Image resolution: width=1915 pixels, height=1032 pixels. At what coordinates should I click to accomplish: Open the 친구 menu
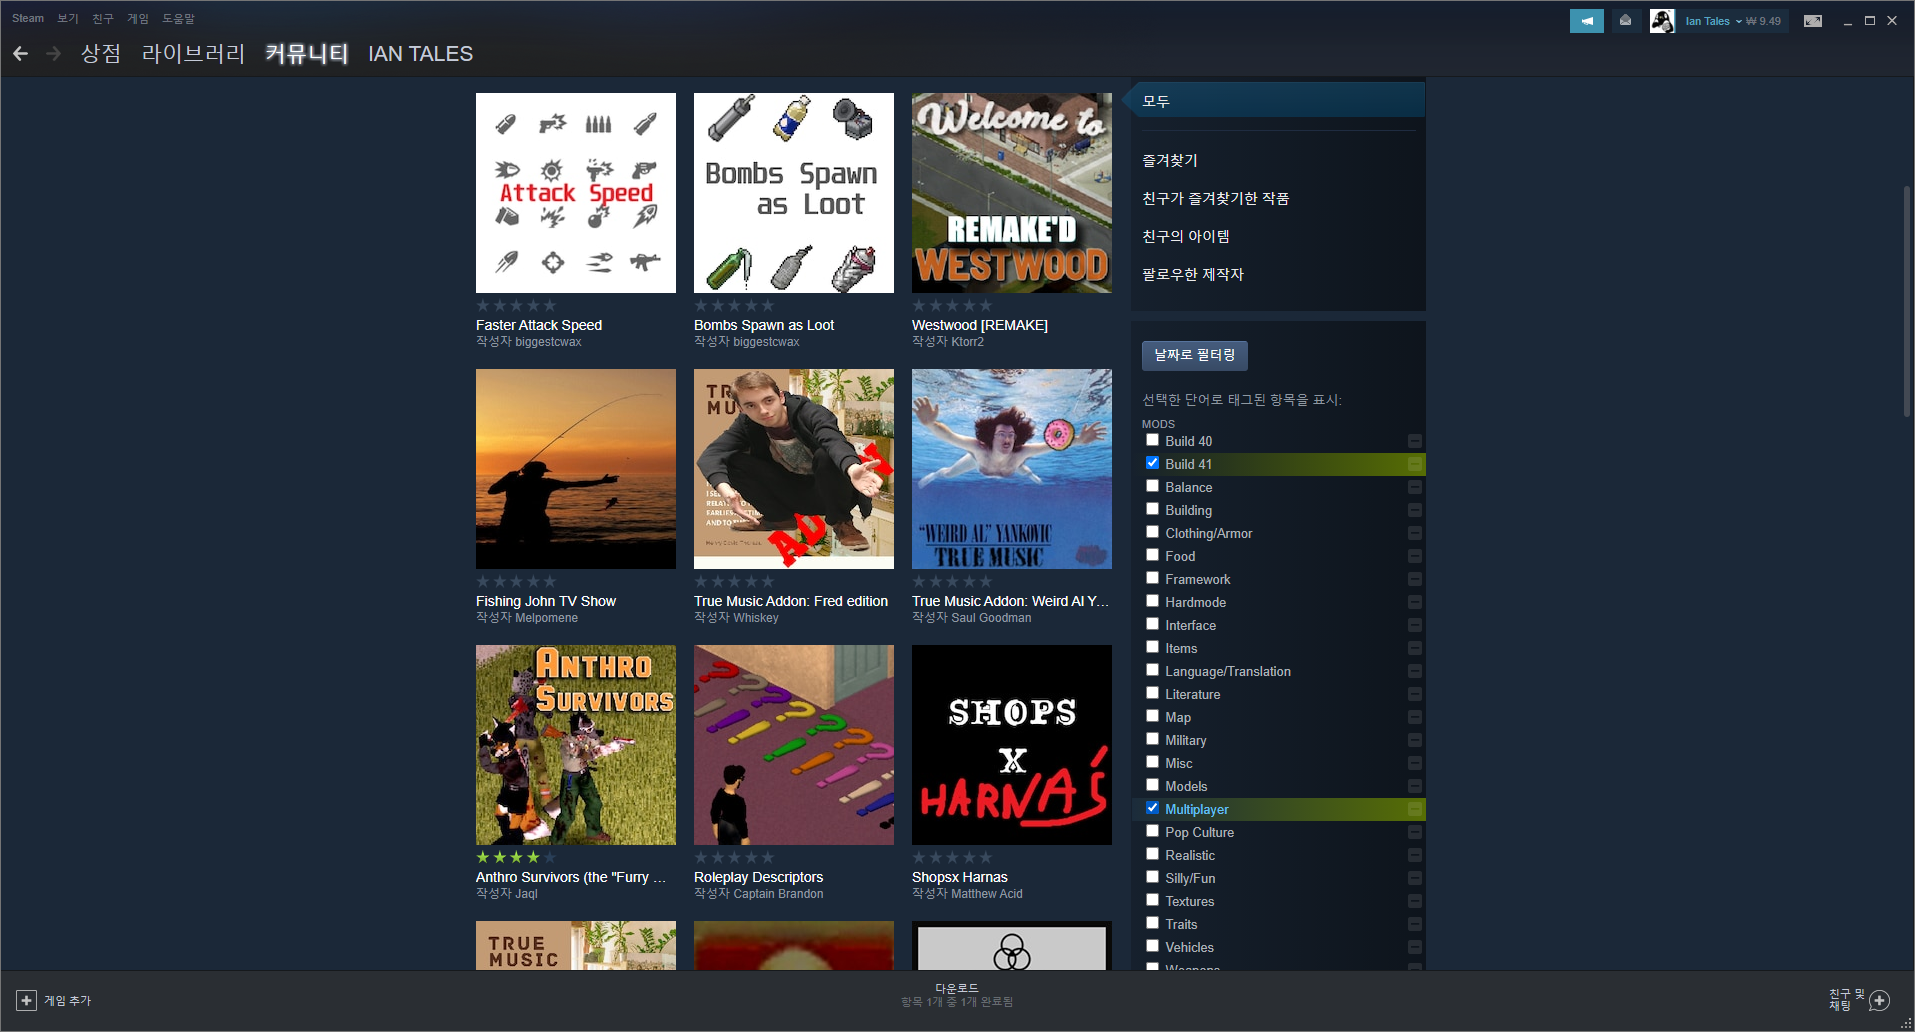tap(103, 18)
